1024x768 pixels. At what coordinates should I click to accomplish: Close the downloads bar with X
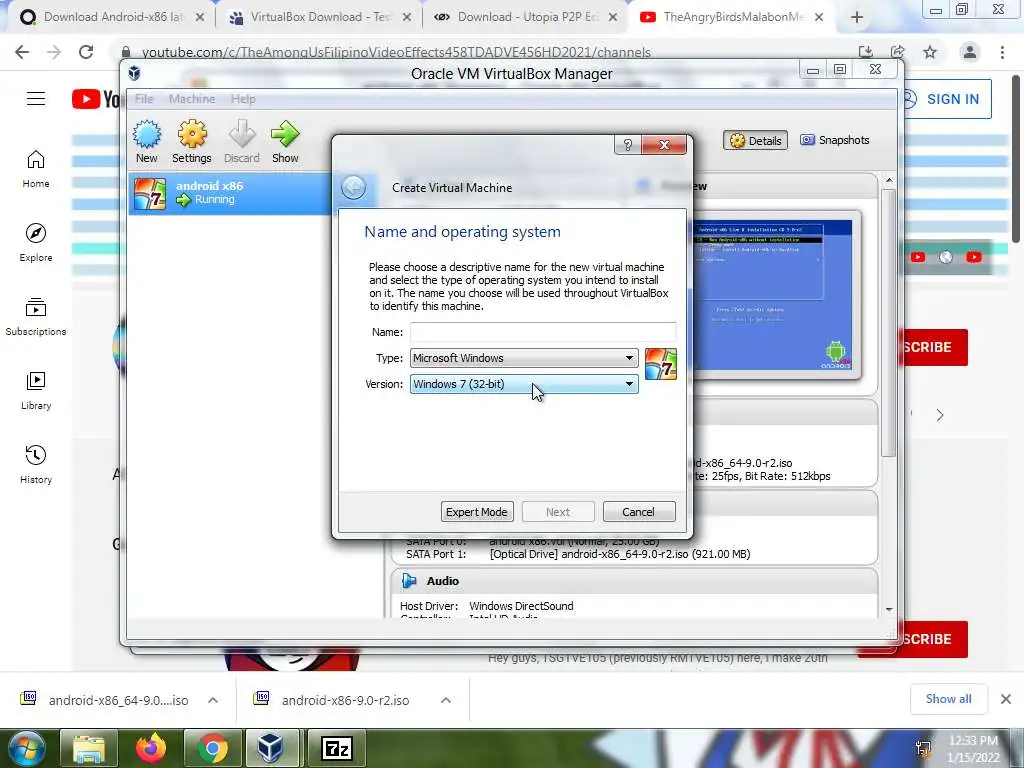1006,699
